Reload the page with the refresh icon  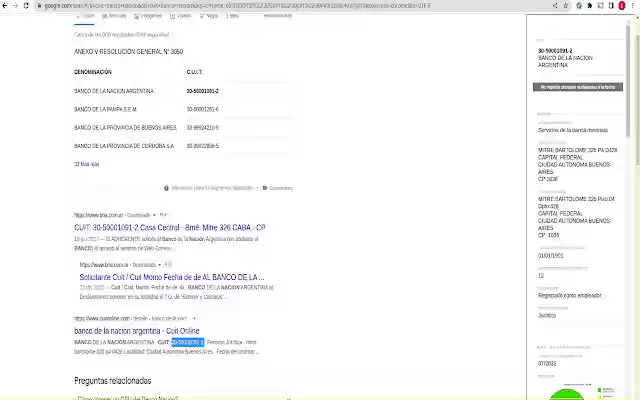pos(26,6)
